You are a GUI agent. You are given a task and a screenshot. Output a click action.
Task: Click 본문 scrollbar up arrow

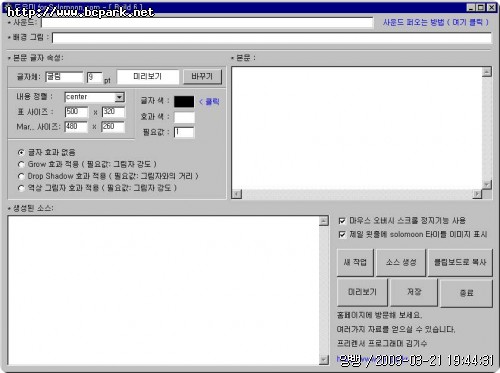487,72
